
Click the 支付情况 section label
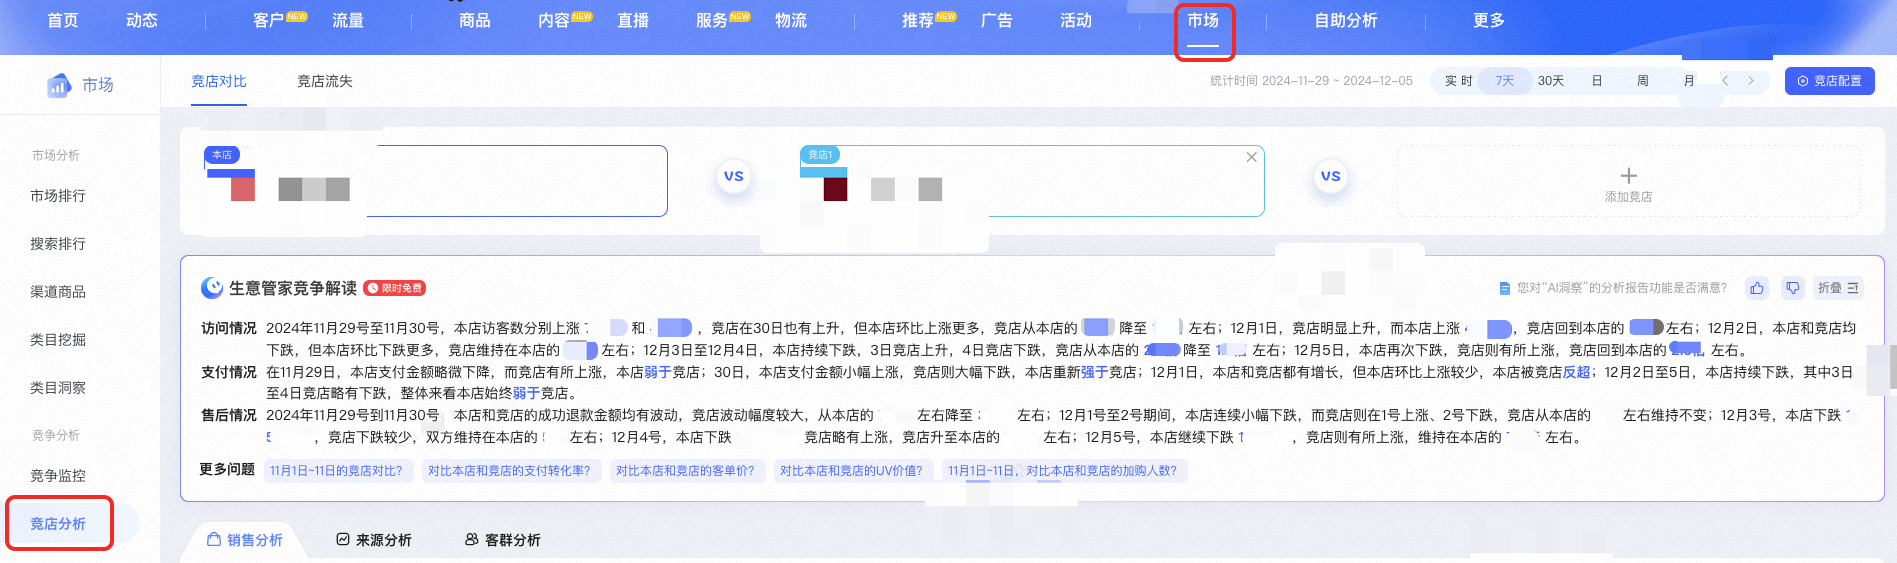click(229, 372)
